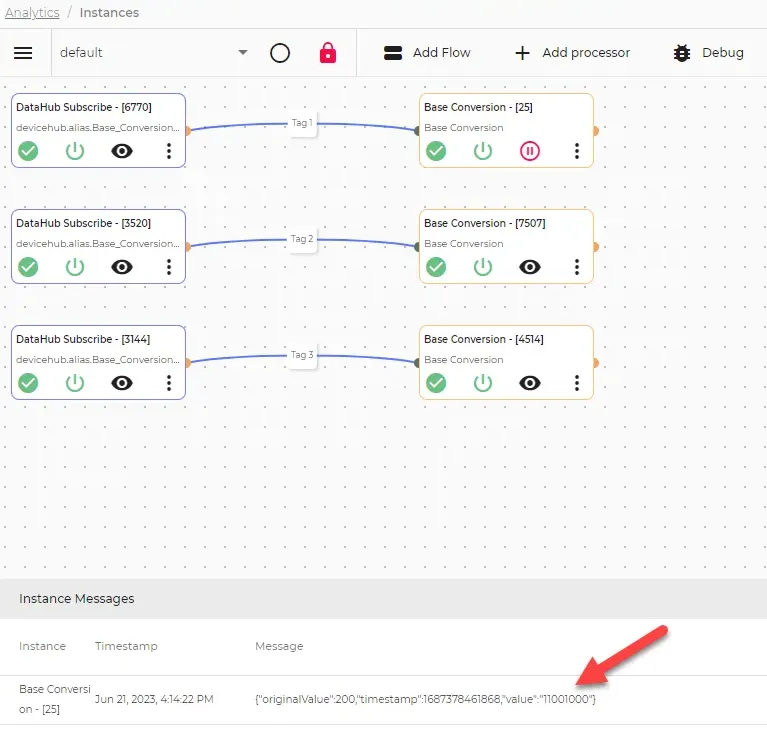
Task: Click the circle status icon in the toolbar
Action: click(x=280, y=53)
